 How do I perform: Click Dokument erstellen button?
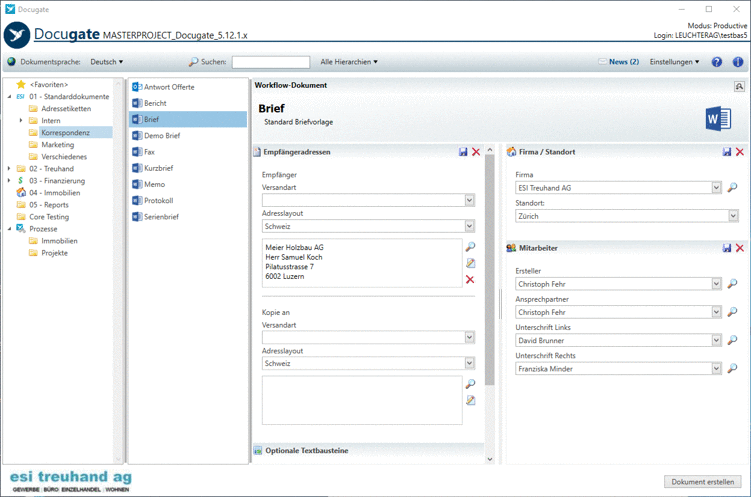[702, 482]
